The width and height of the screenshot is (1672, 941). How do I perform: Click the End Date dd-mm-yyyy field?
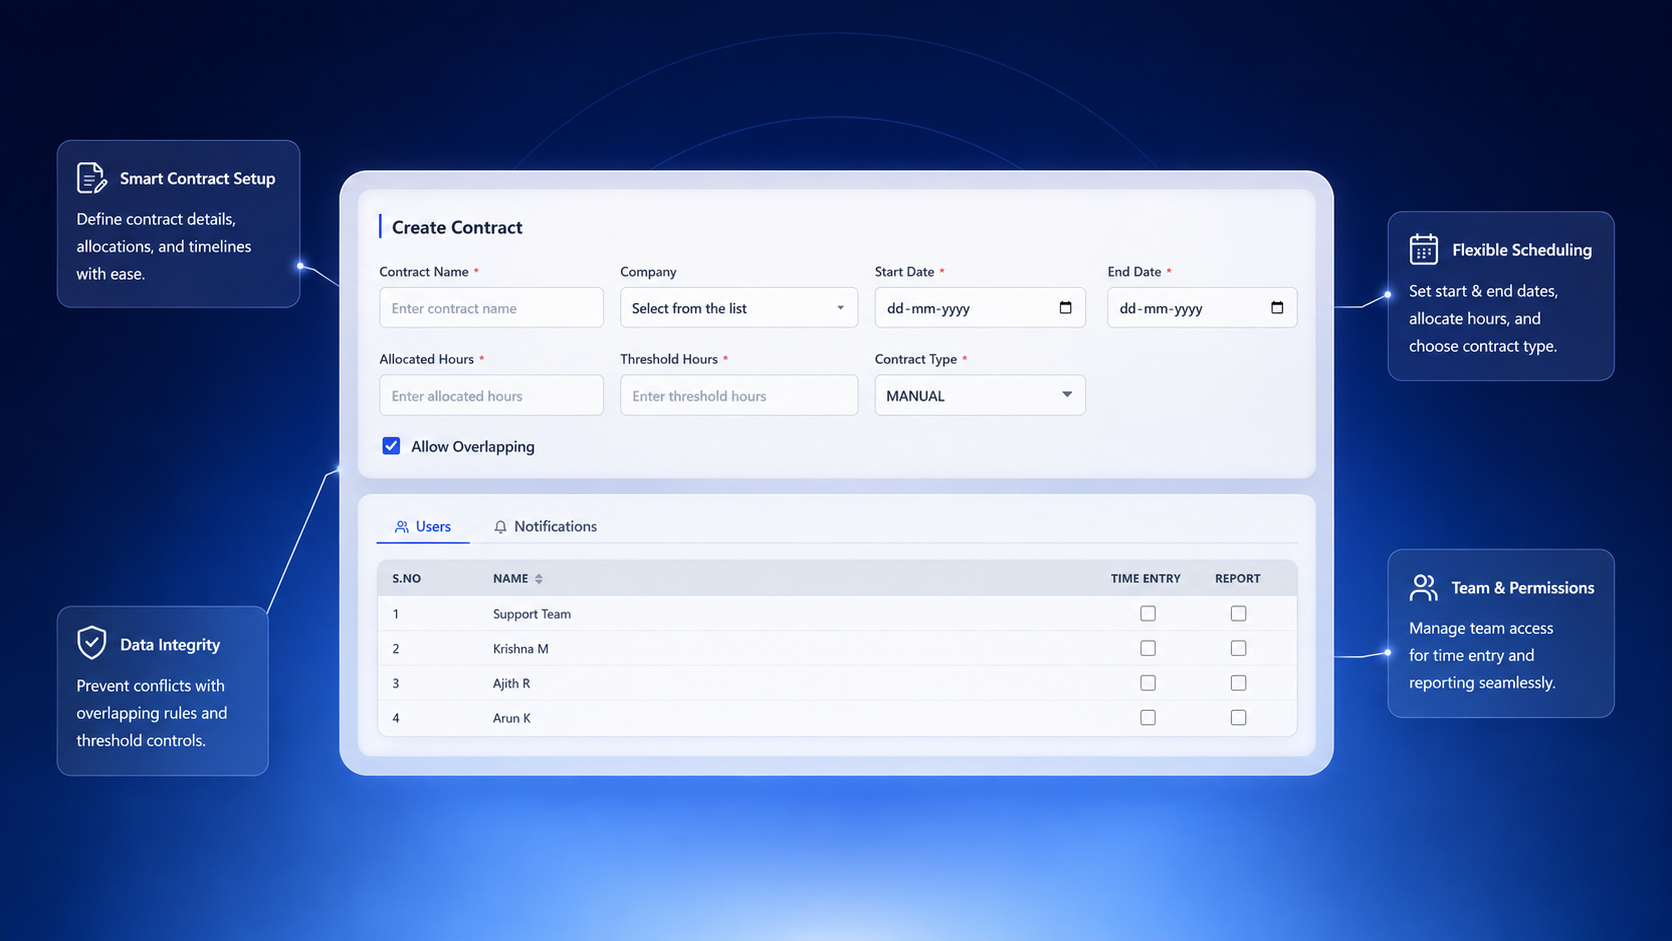(x=1202, y=308)
